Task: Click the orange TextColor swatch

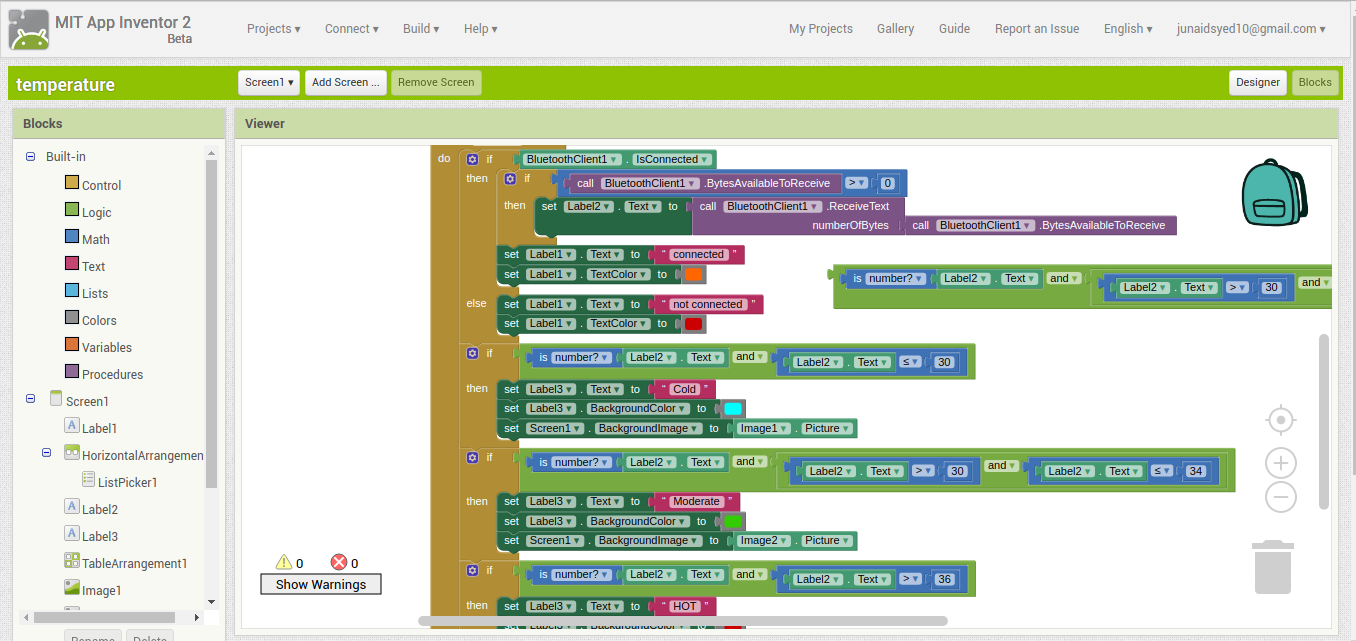Action: (693, 274)
